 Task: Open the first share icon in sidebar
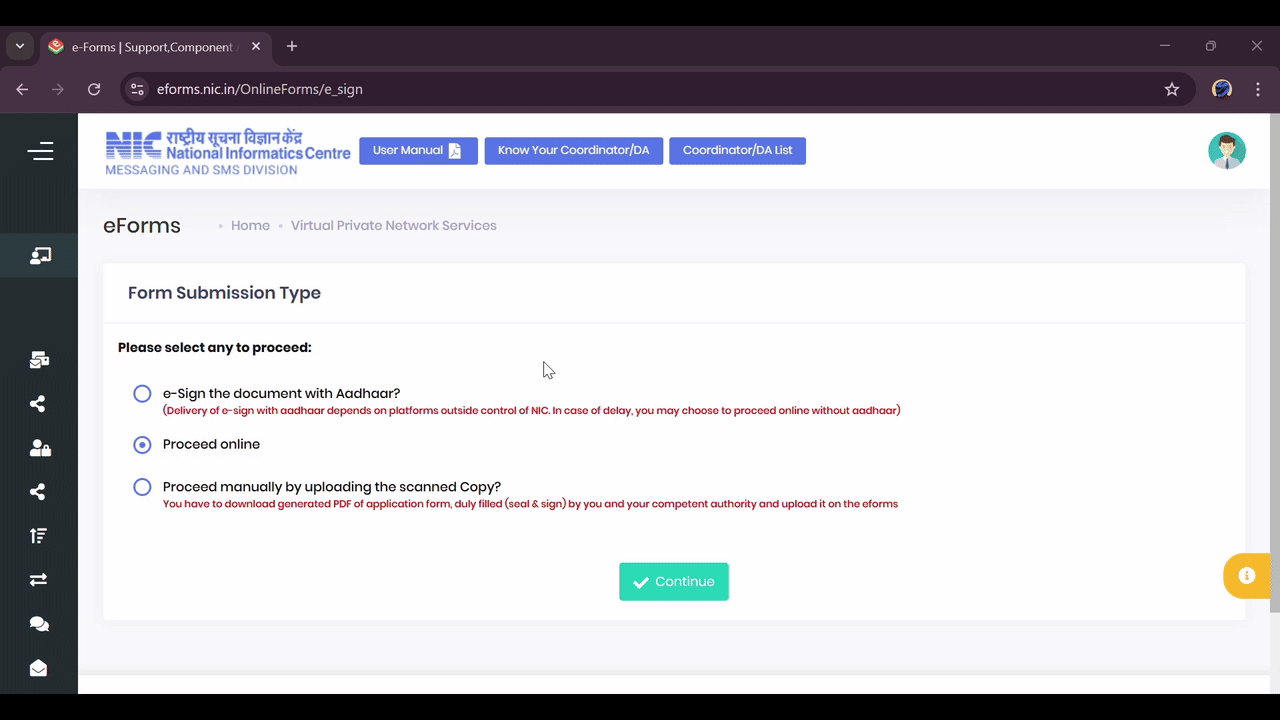point(38,404)
